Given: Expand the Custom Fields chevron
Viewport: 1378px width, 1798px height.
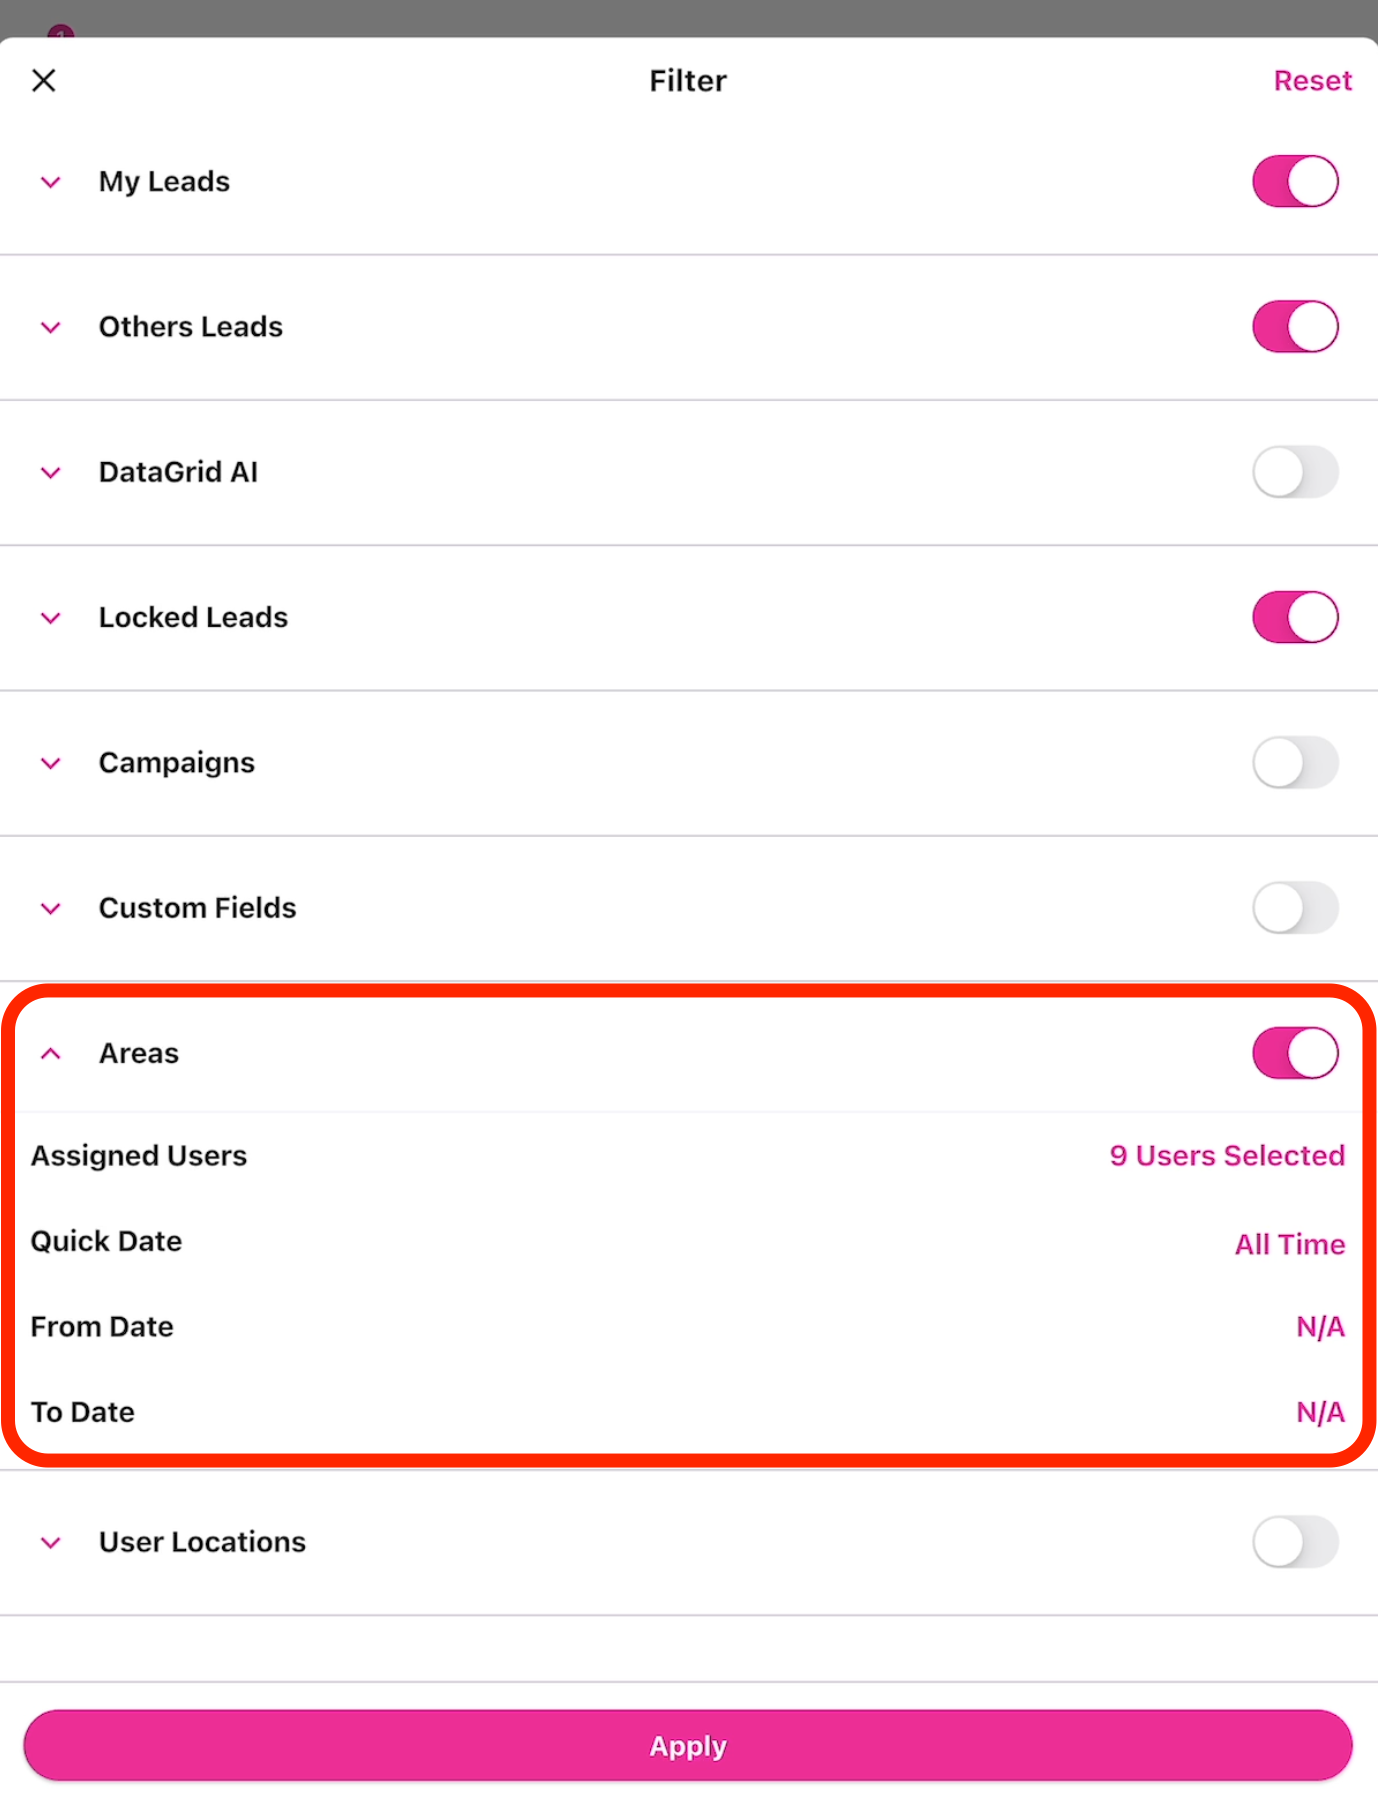Looking at the screenshot, I should click(51, 908).
